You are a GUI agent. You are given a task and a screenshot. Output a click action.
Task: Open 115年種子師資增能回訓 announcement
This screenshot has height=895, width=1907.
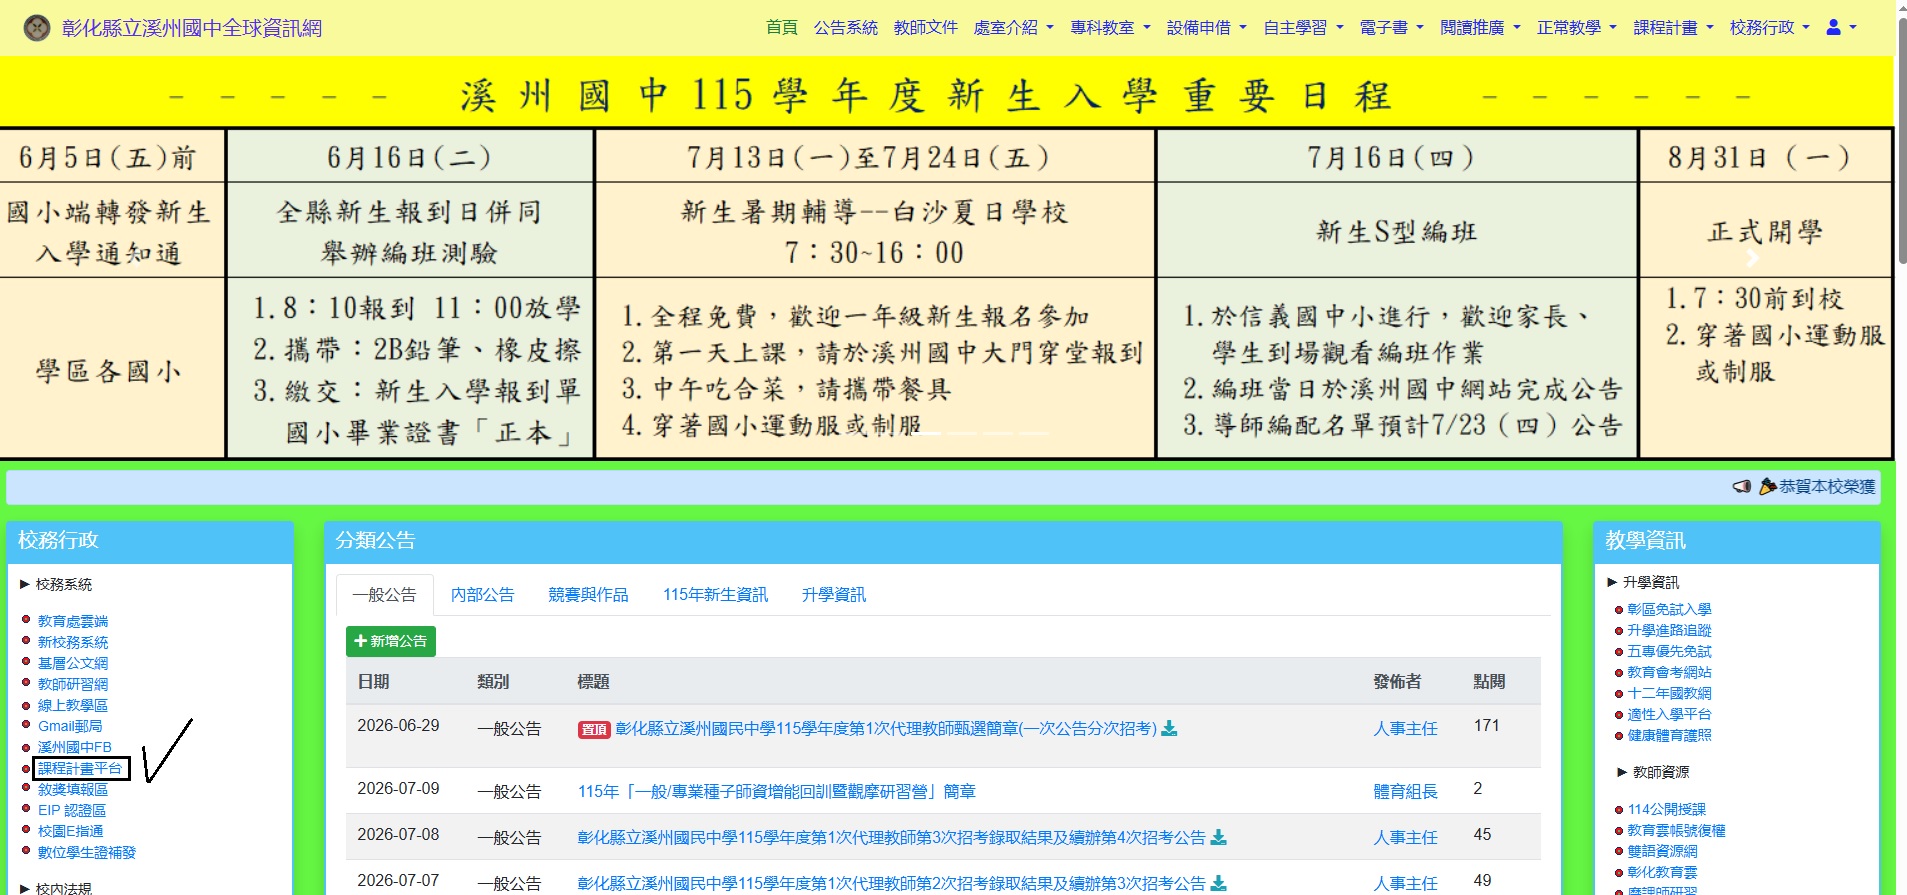776,792
